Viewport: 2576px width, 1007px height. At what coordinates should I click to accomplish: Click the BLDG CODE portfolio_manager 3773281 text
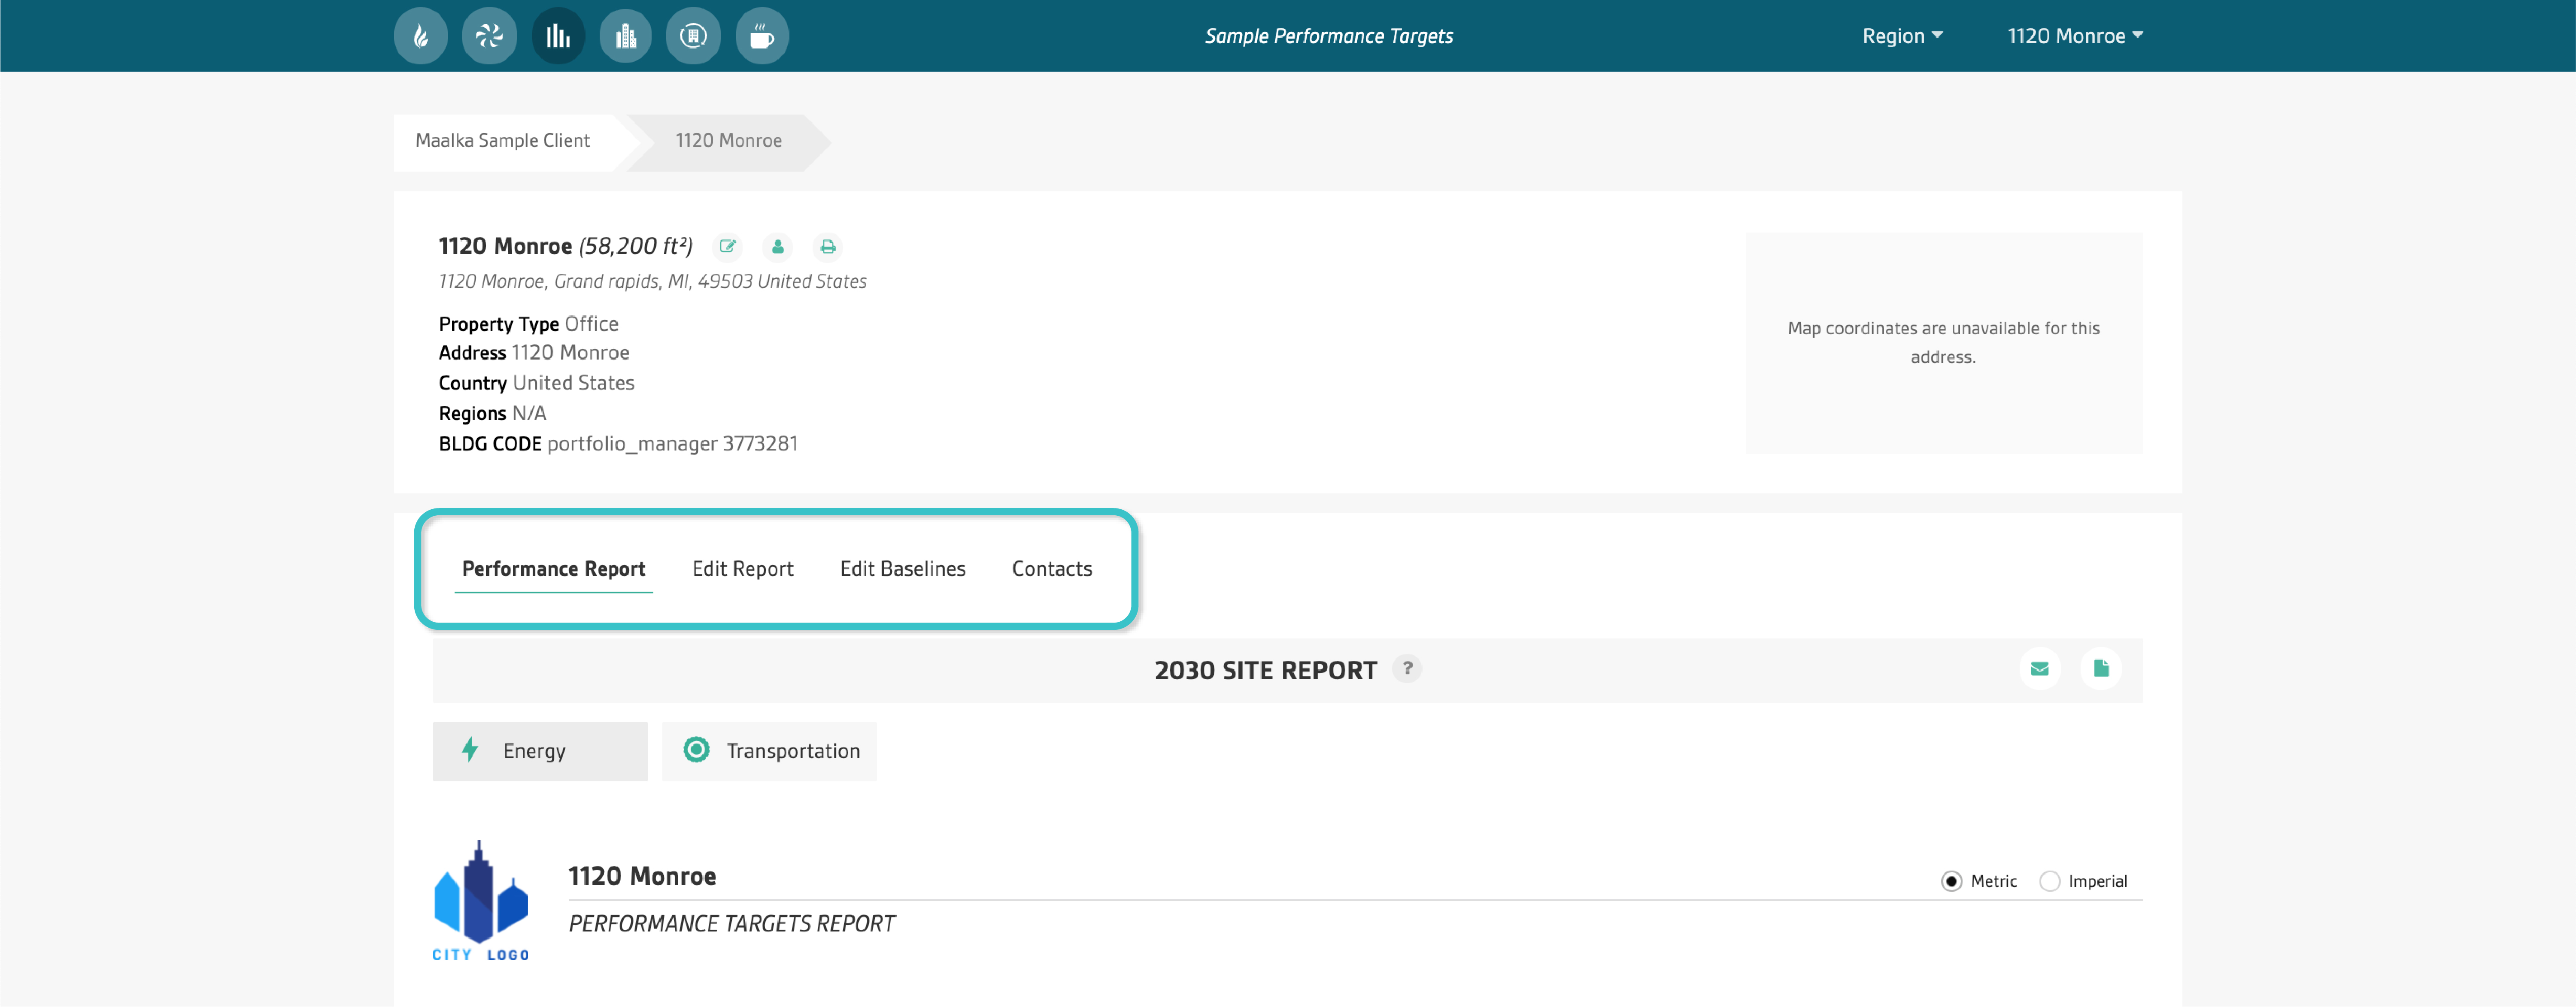[x=618, y=444]
